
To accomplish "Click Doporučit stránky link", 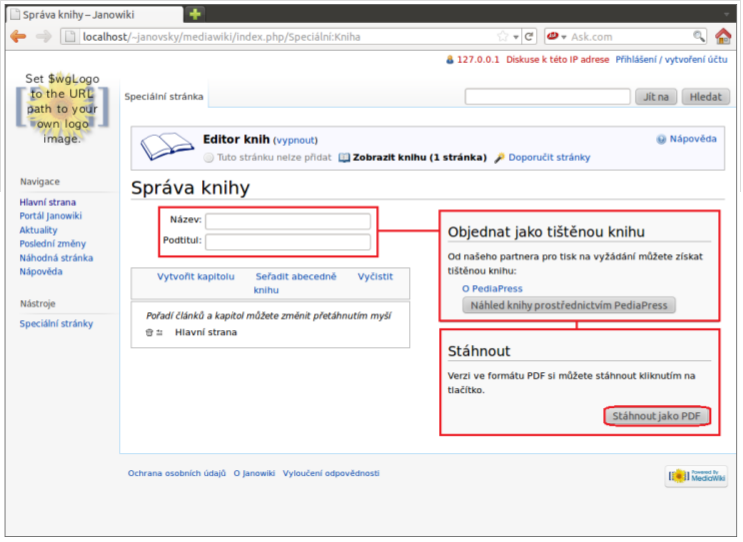I will point(549,158).
